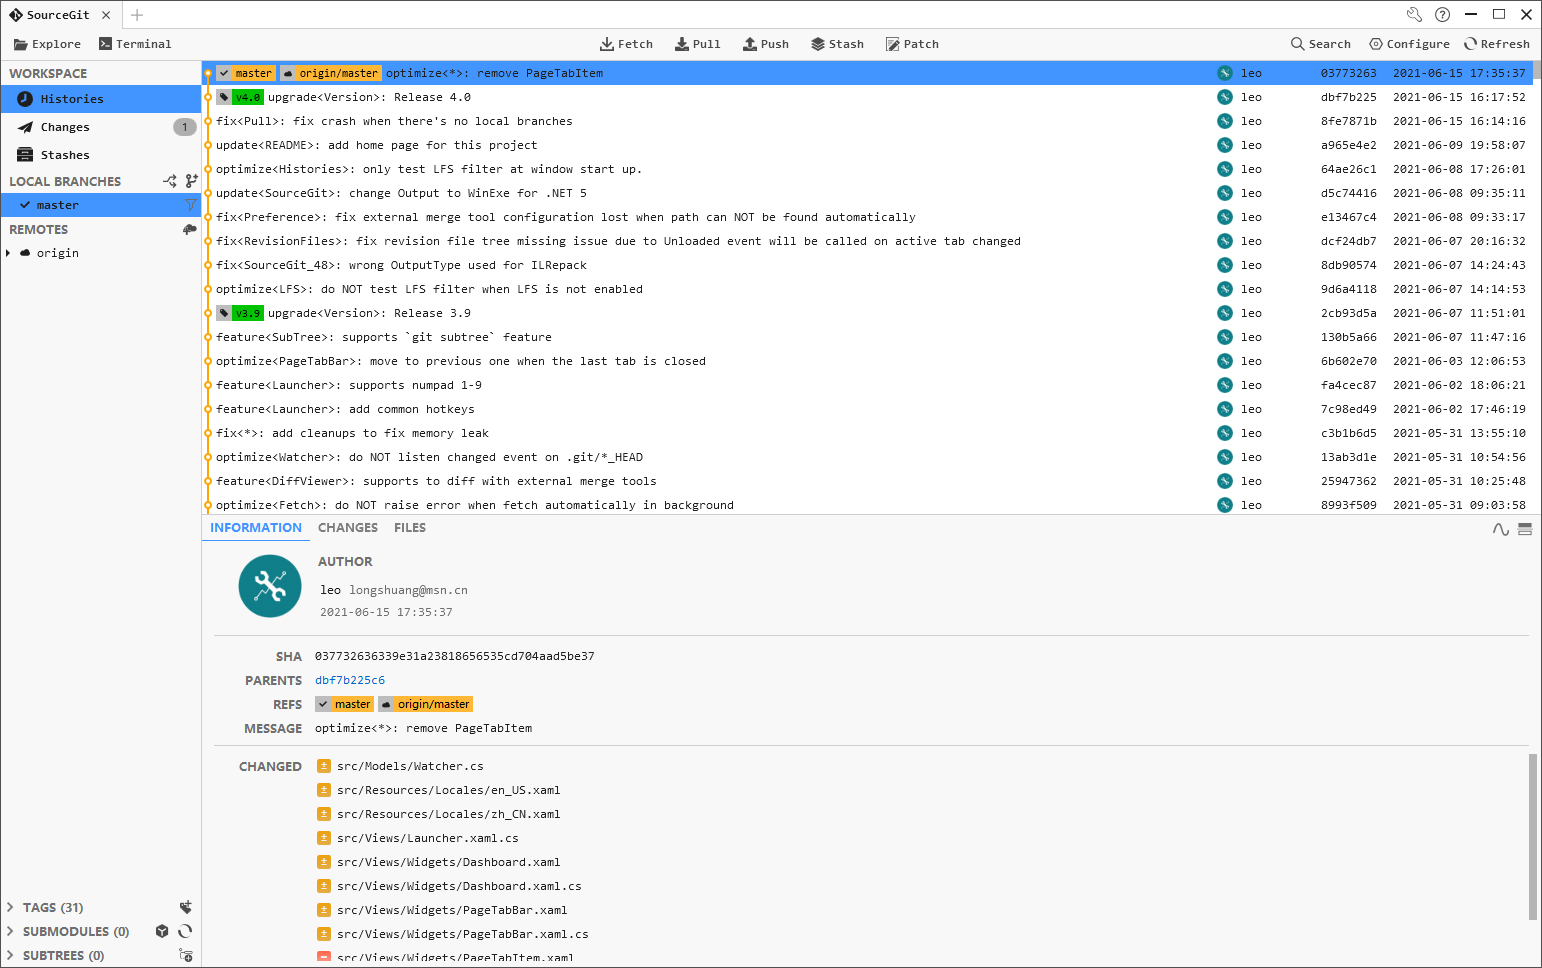Select commit 'fix<Pull>: fix crash when there's no local branches'

[x=868, y=121]
